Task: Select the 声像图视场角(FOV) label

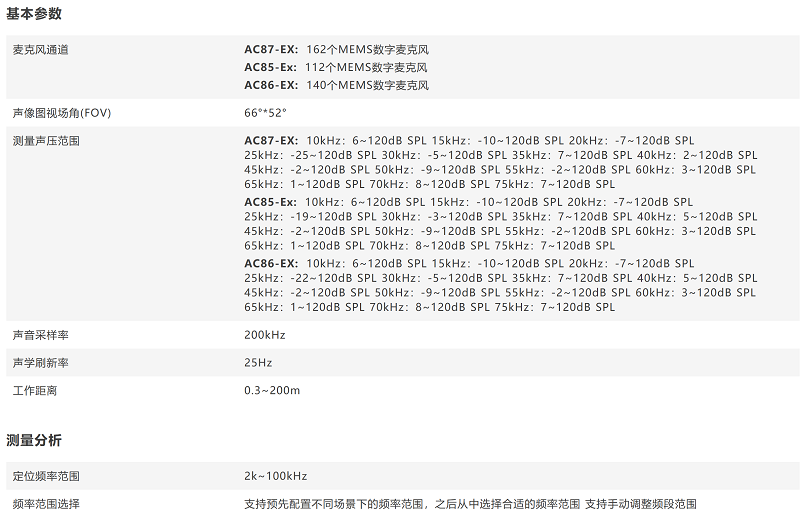Action: click(x=62, y=113)
